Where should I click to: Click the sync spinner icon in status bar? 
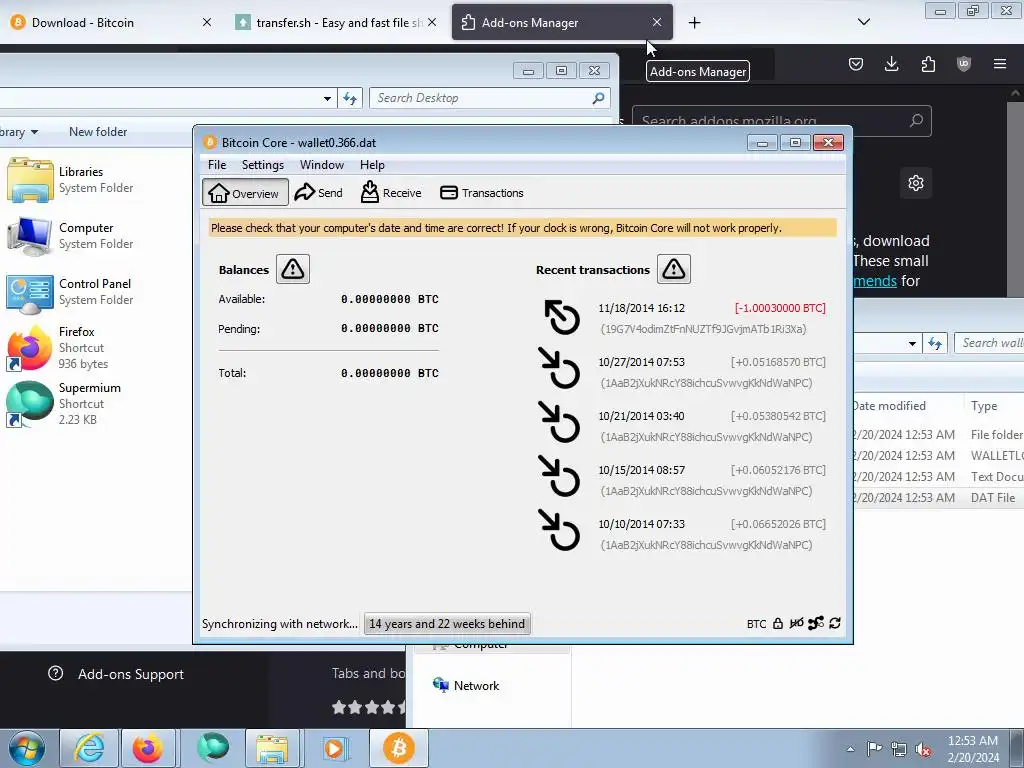pyautogui.click(x=835, y=624)
